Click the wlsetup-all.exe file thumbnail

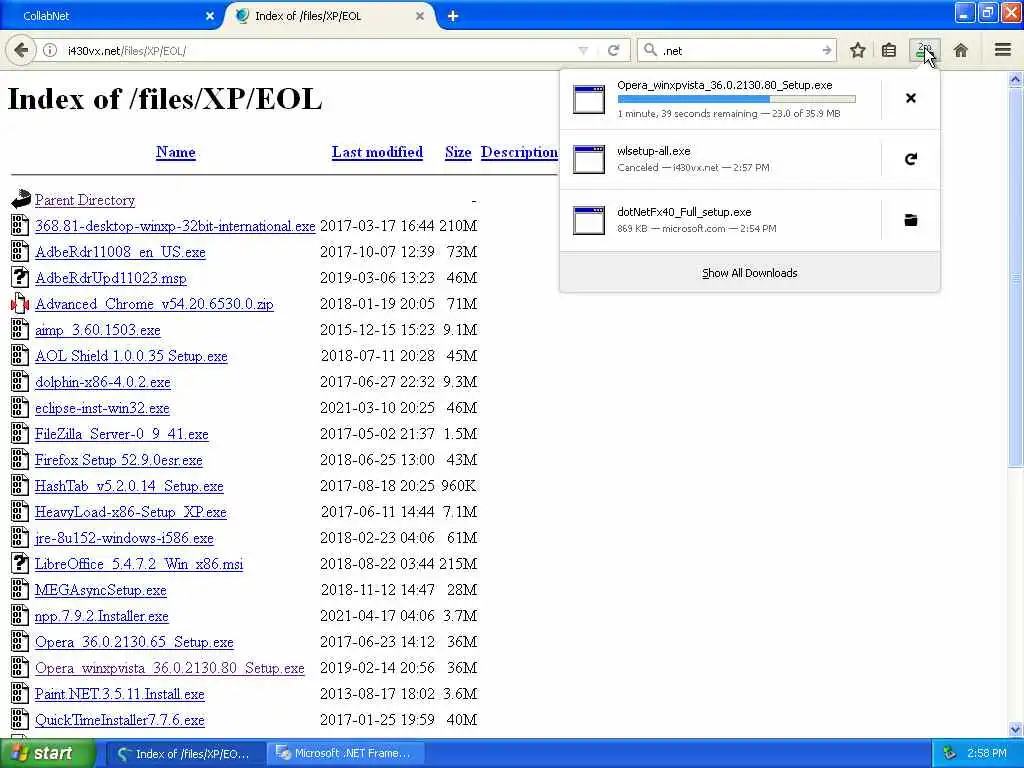click(x=588, y=159)
